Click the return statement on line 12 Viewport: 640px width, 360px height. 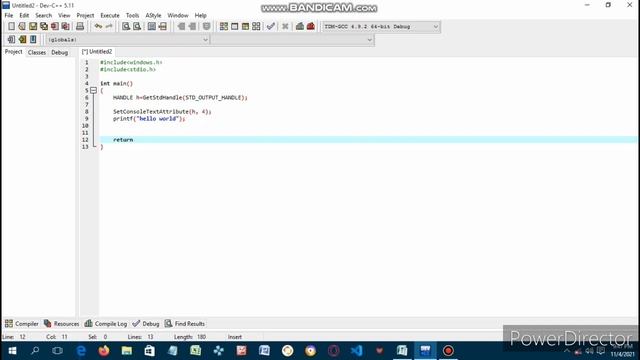(123, 140)
